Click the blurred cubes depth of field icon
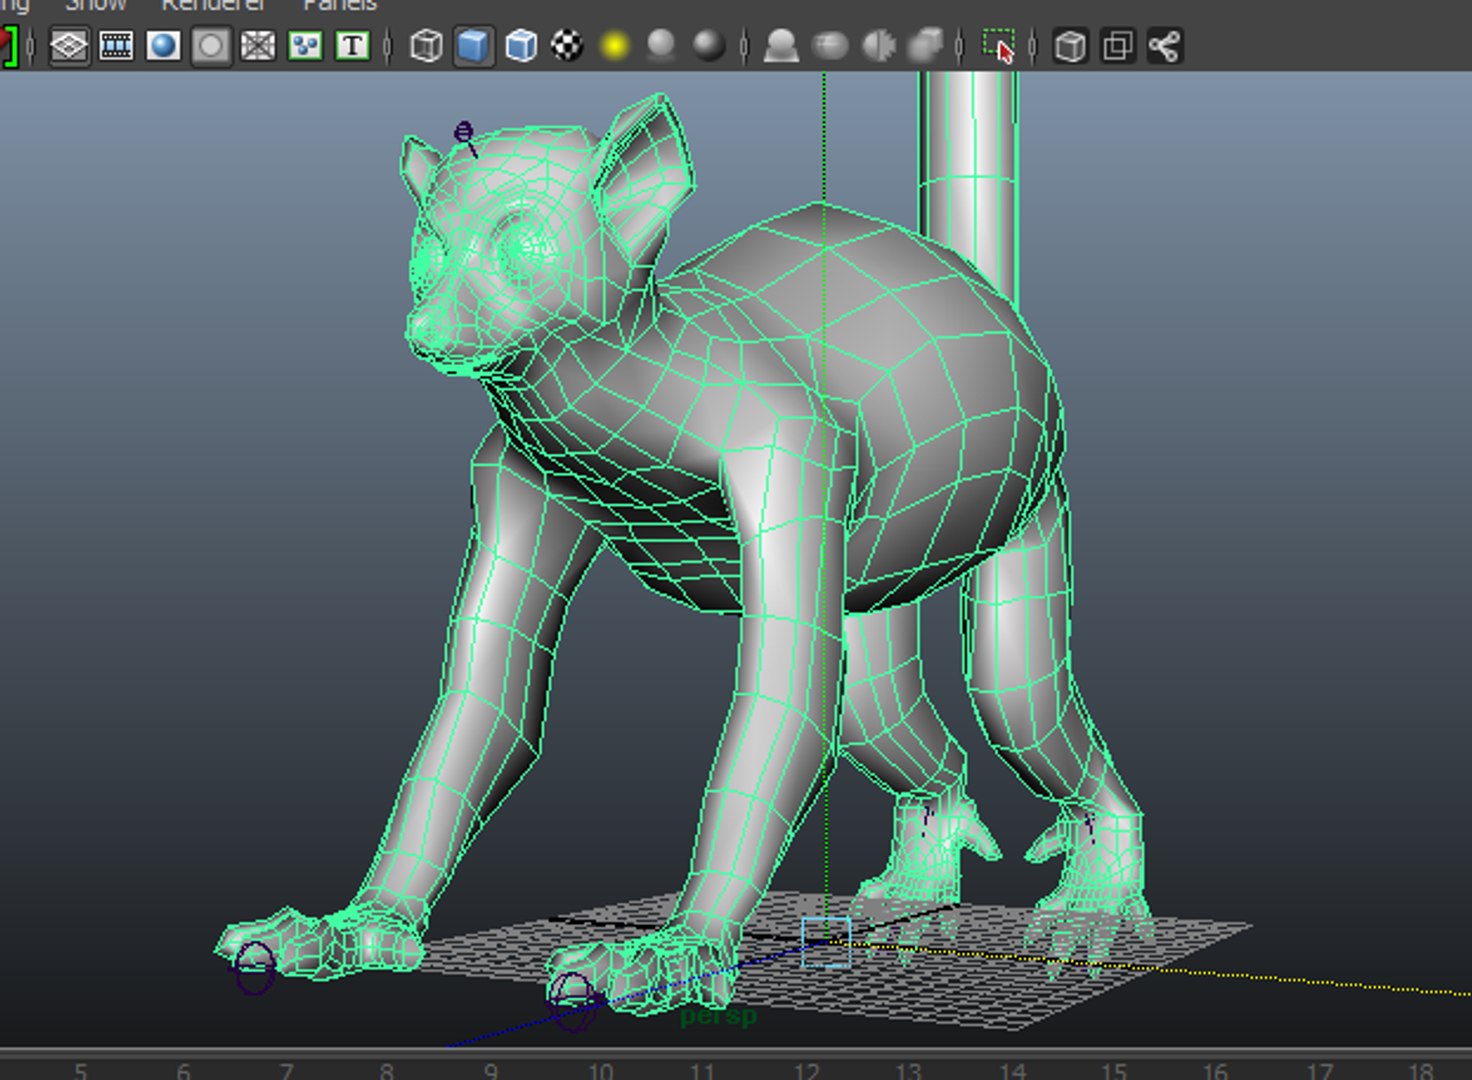Screen dimensions: 1472x1080 [926, 46]
